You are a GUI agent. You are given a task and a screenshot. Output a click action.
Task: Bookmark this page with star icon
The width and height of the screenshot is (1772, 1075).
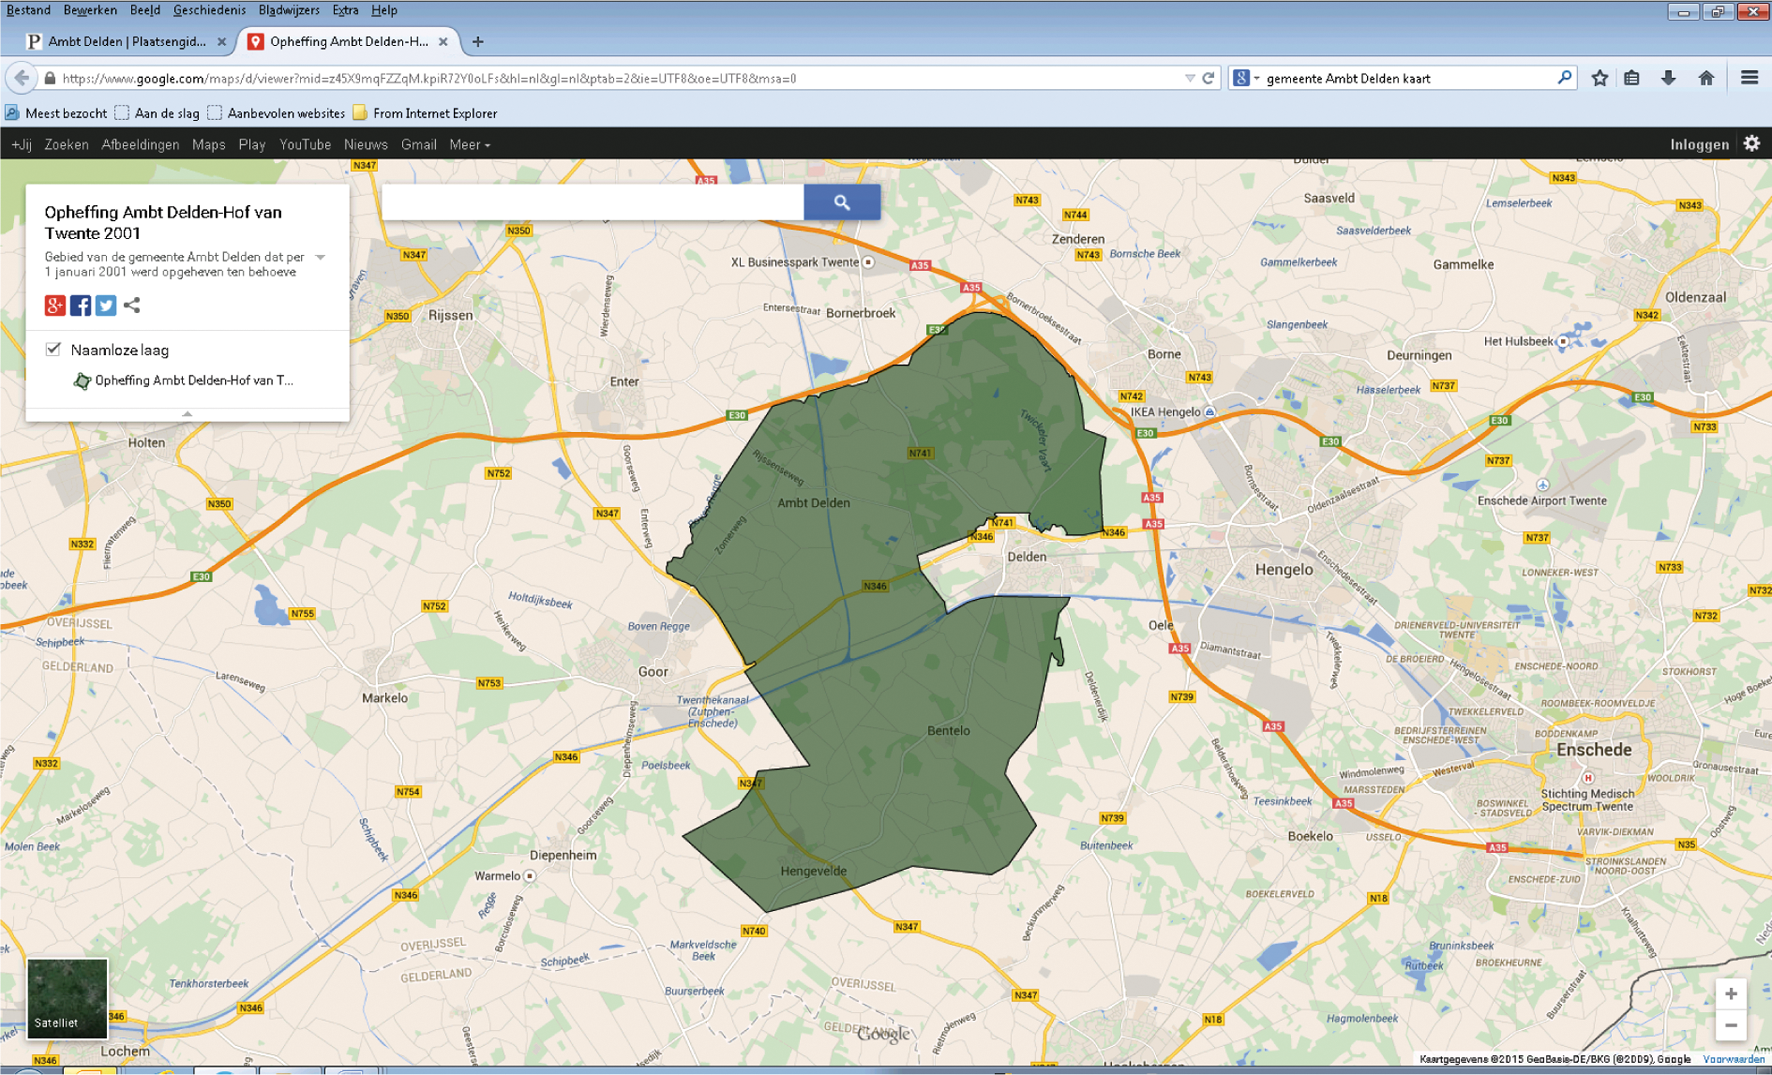coord(1599,78)
